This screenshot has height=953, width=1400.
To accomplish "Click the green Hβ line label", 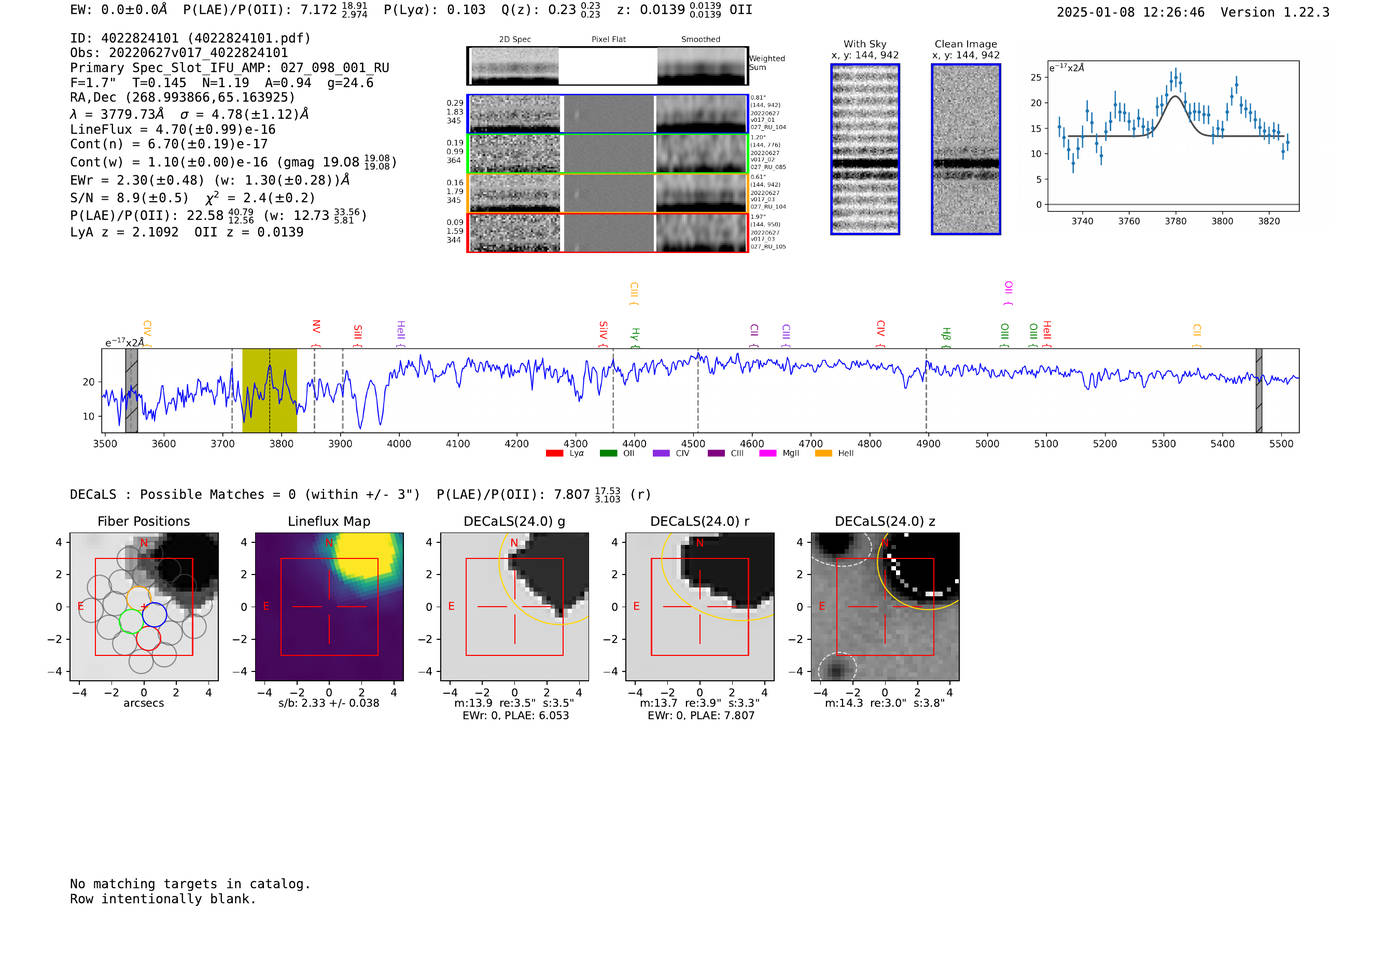I will 946,337.
